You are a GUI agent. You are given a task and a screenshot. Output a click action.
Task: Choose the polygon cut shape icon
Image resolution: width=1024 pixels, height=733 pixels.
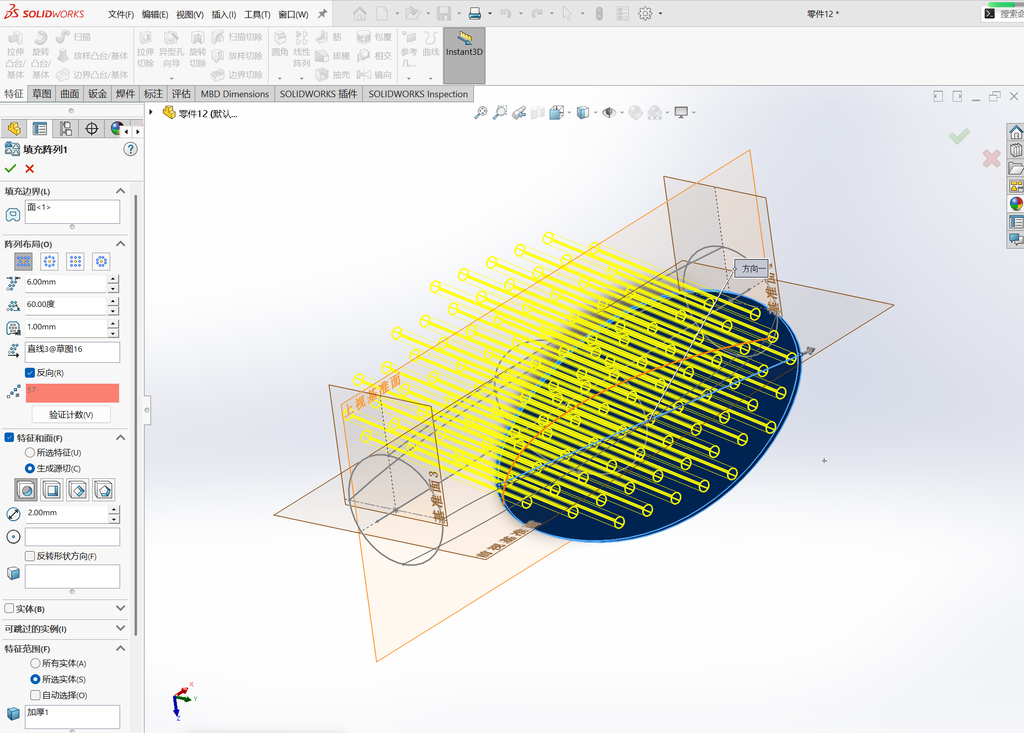pyautogui.click(x=104, y=489)
